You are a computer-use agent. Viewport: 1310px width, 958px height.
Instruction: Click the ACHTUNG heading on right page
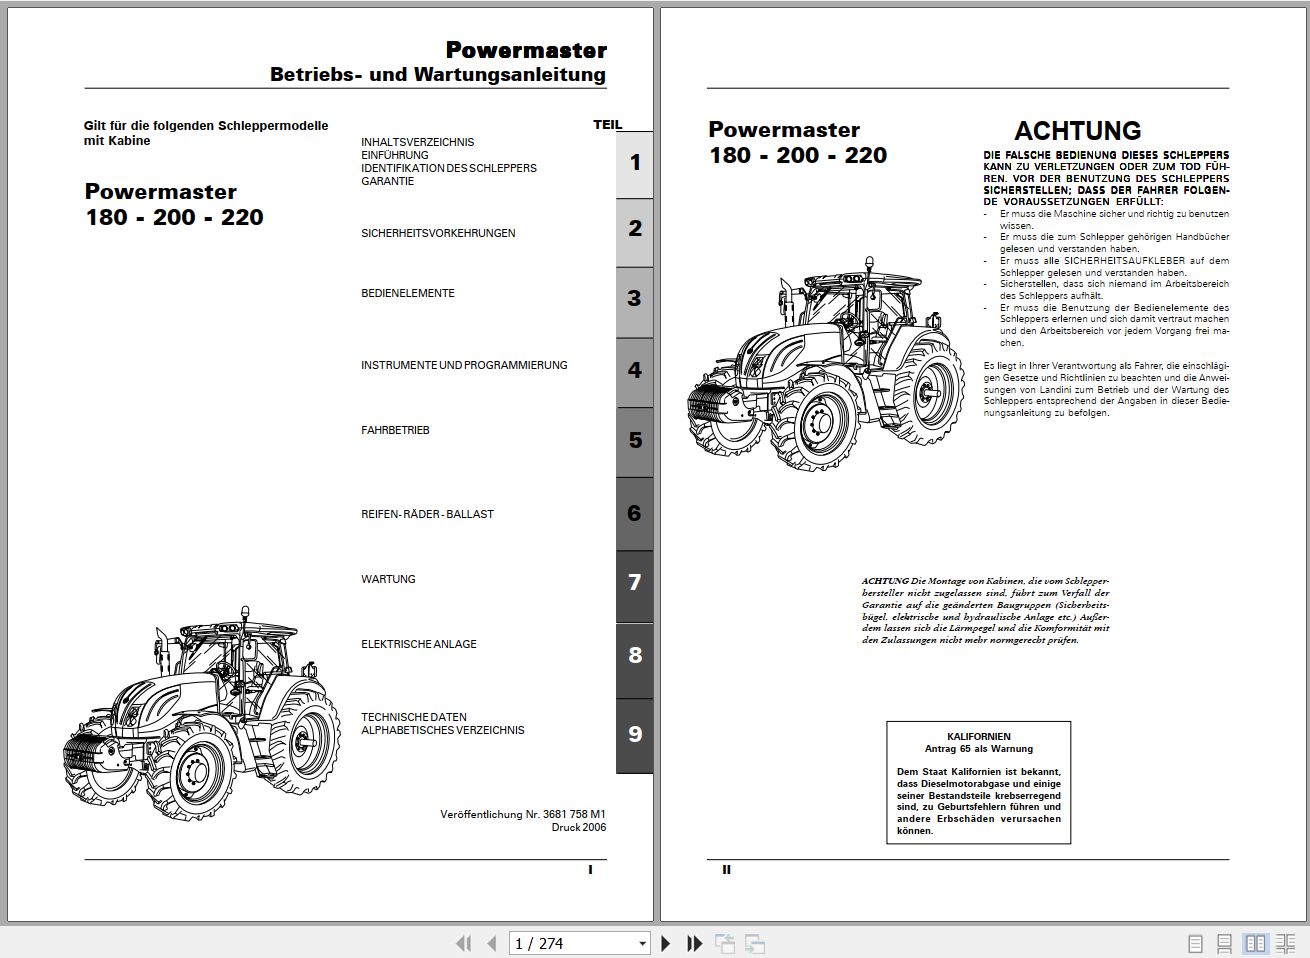[x=1077, y=131]
